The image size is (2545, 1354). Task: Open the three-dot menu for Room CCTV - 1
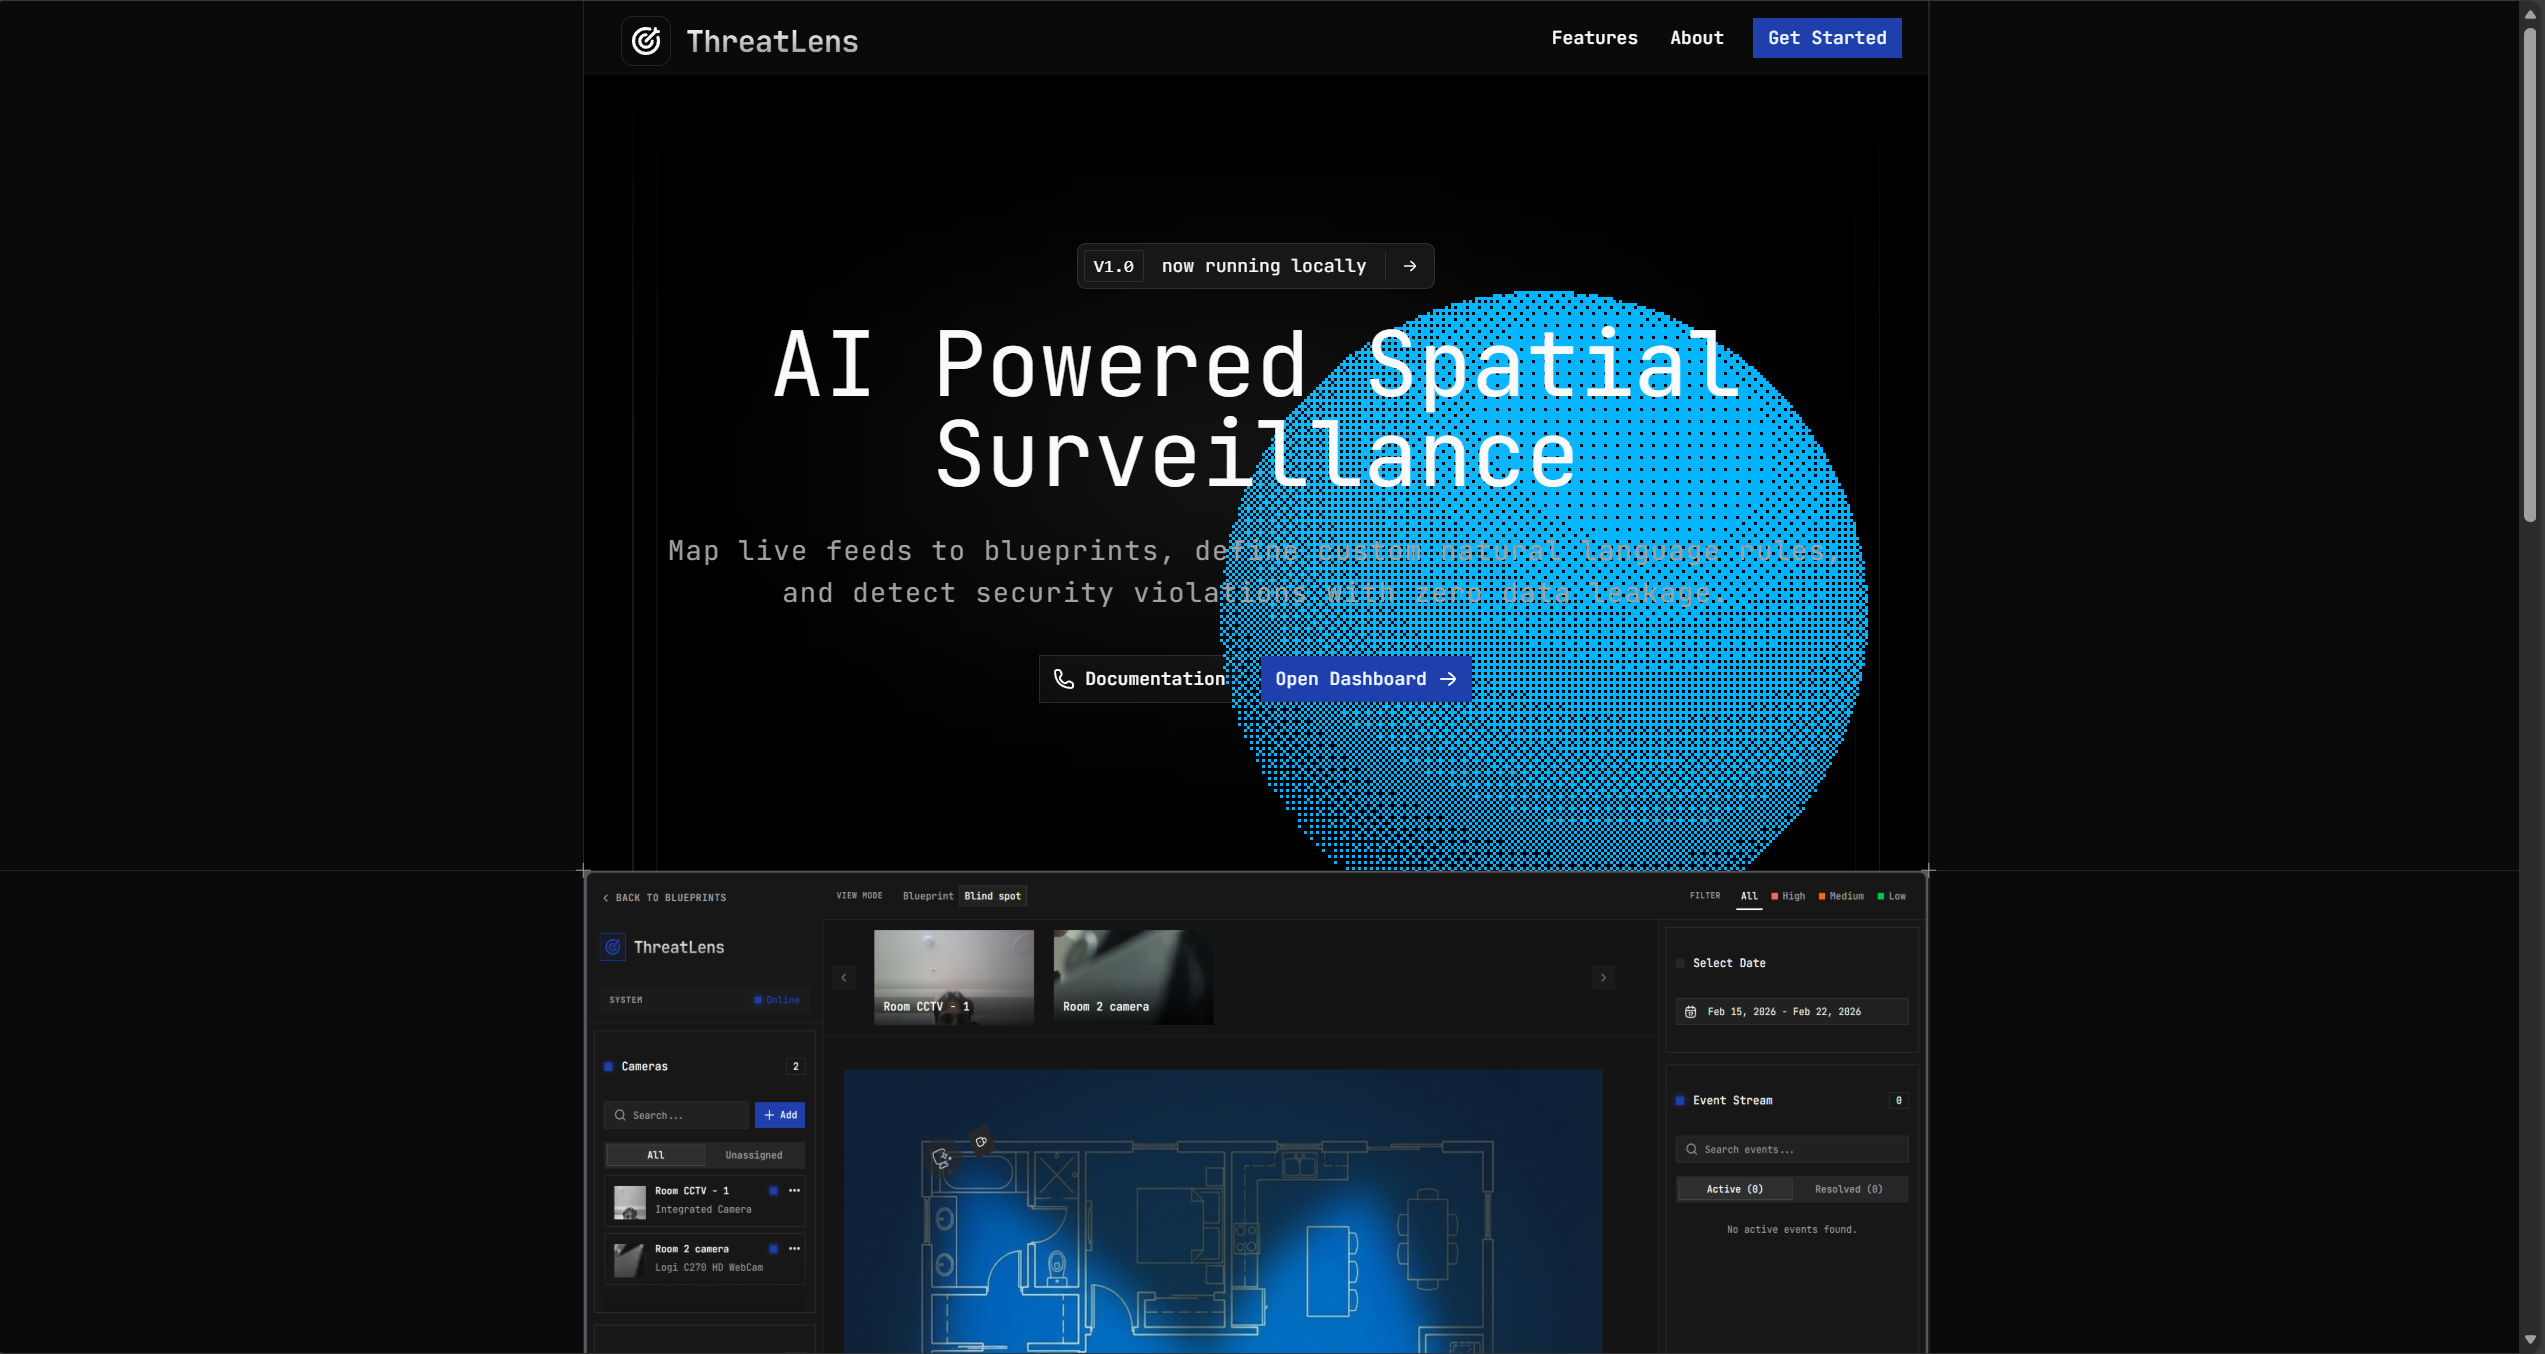pos(794,1191)
